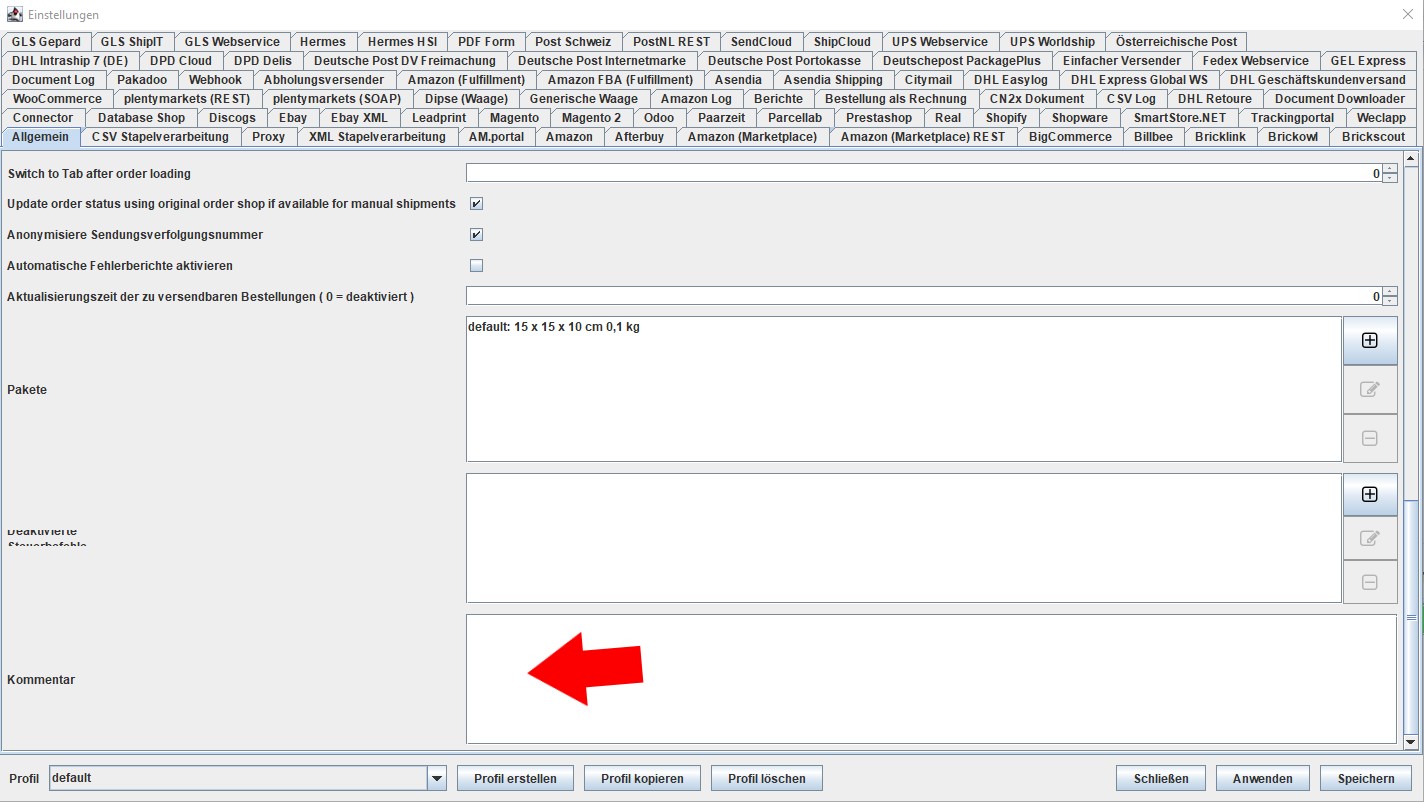This screenshot has width=1424, height=802.
Task: Open the Paarzeit tab
Action: point(721,118)
